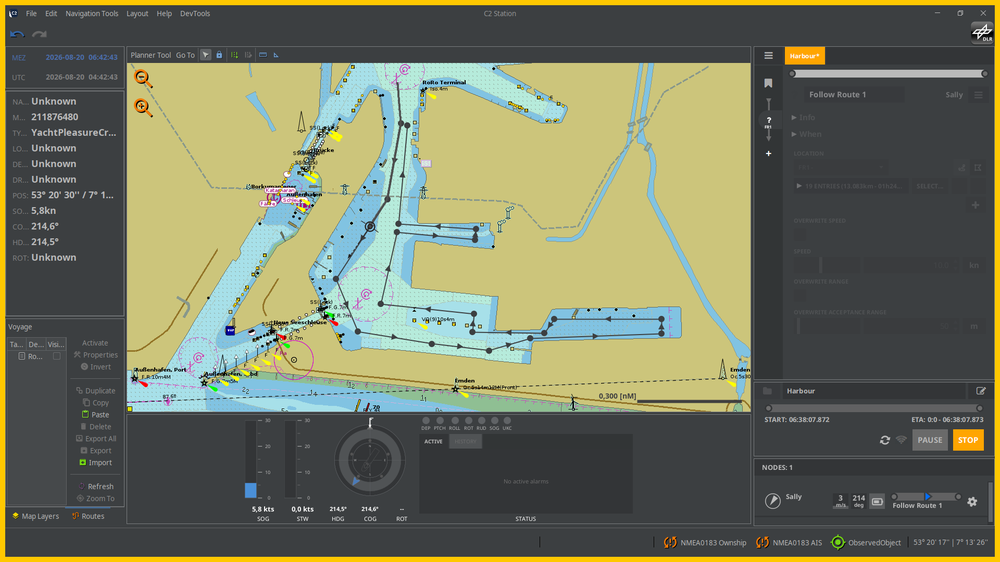Click the blue rectangle icon in planner toolbar

(263, 55)
